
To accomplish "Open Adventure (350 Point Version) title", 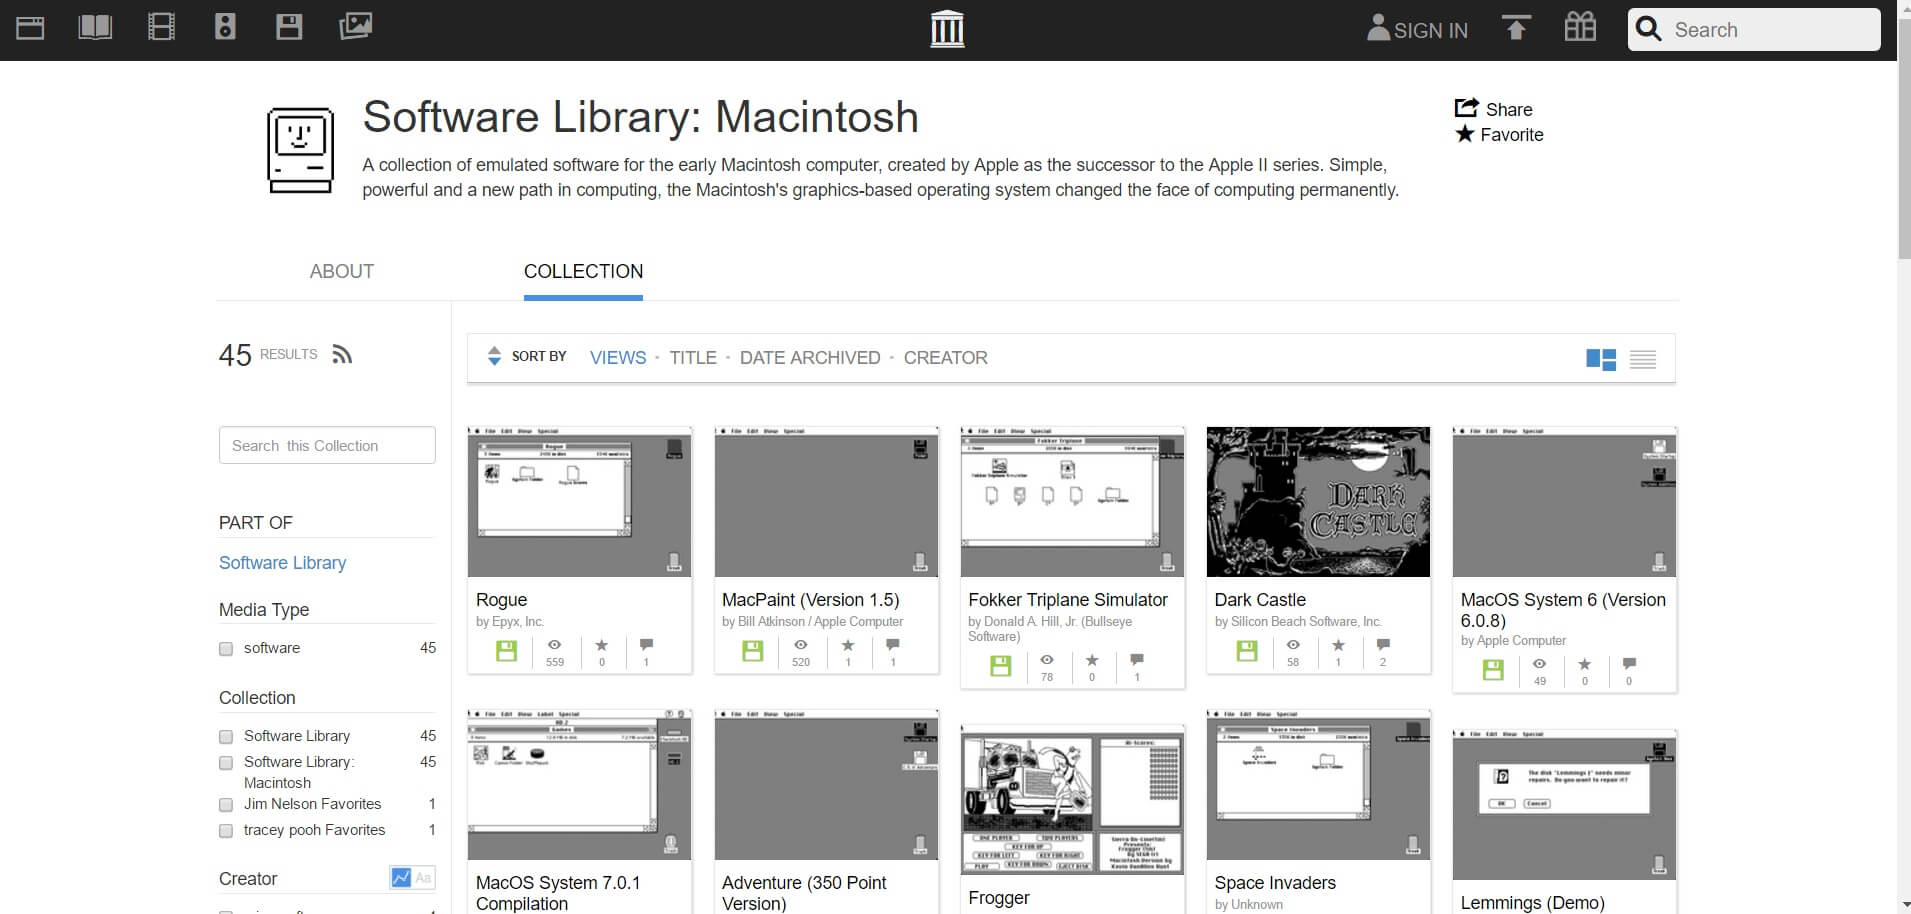I will [x=805, y=893].
